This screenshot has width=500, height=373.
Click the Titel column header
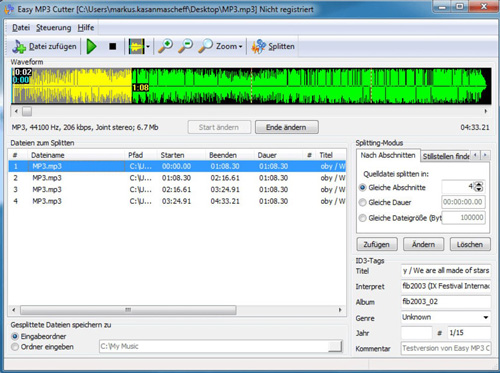(x=332, y=155)
